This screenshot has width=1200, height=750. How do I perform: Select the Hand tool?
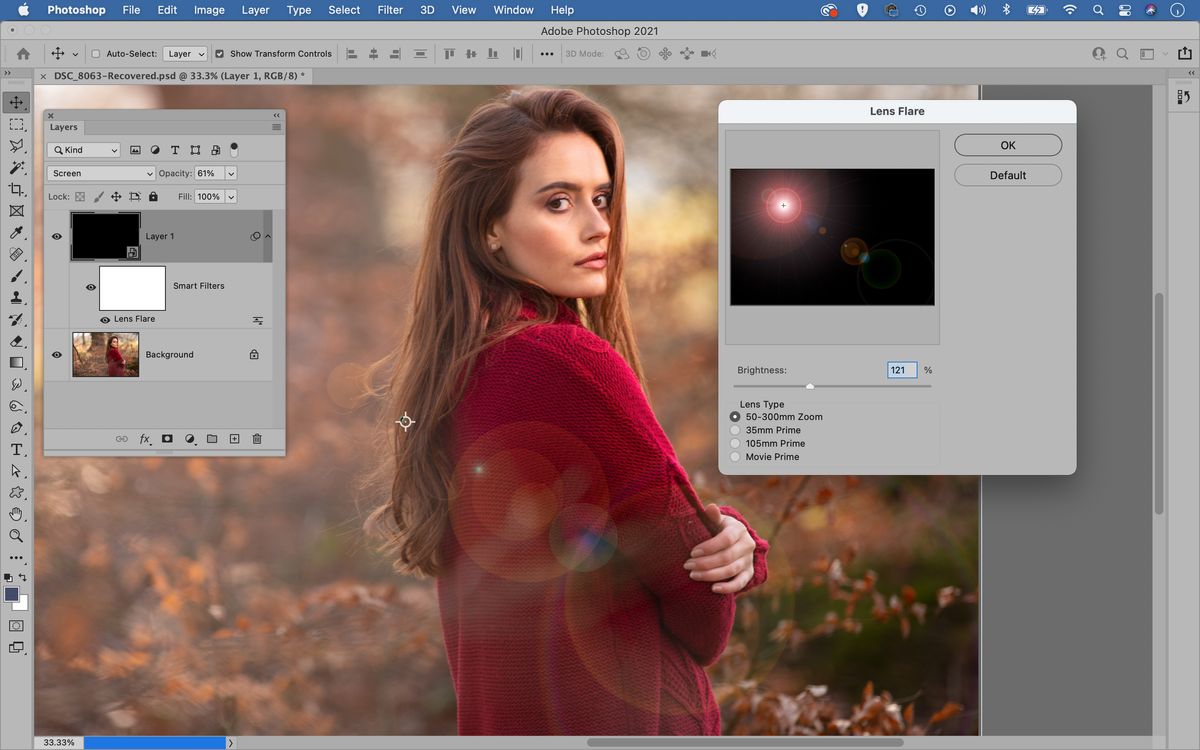click(x=16, y=514)
